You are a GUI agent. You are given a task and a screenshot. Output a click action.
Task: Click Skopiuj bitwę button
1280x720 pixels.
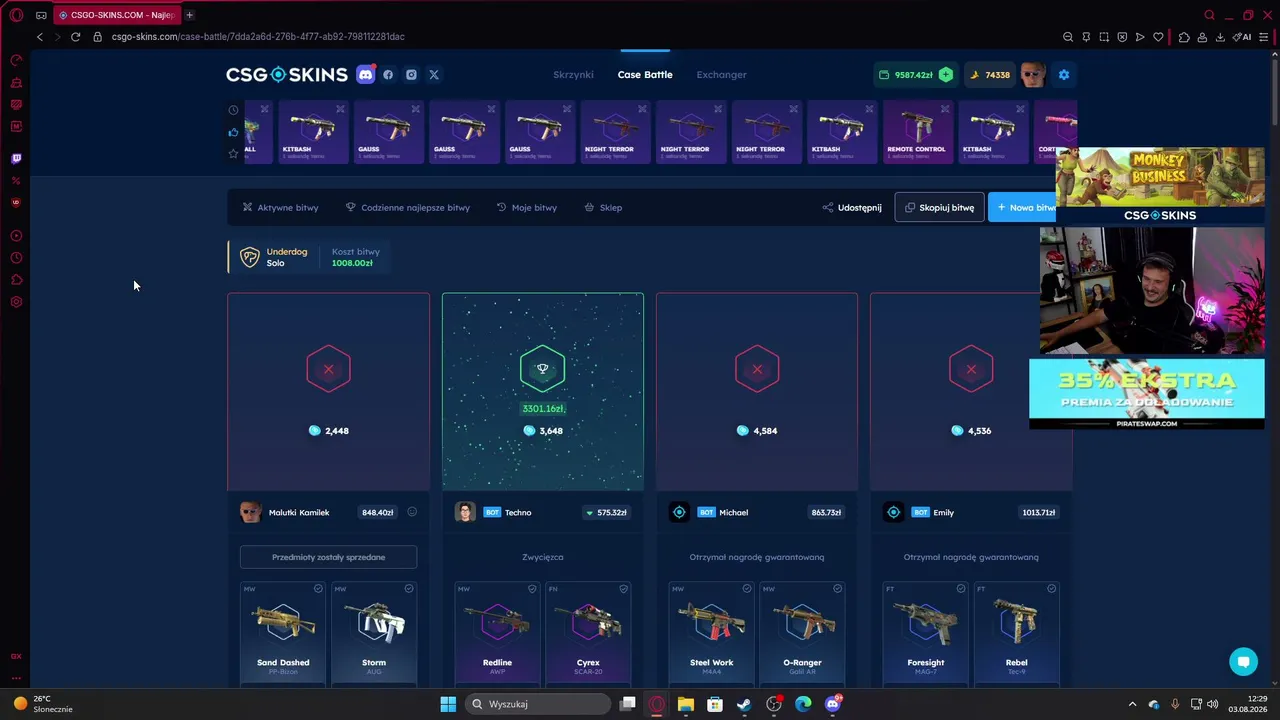(x=939, y=208)
